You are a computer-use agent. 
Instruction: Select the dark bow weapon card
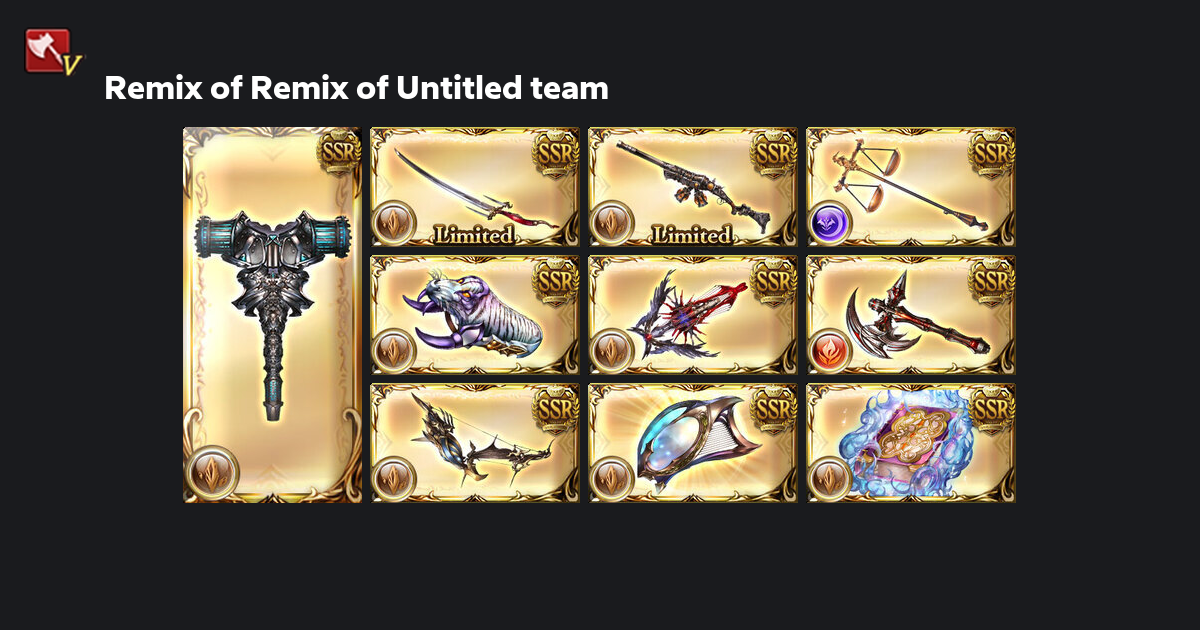475,443
